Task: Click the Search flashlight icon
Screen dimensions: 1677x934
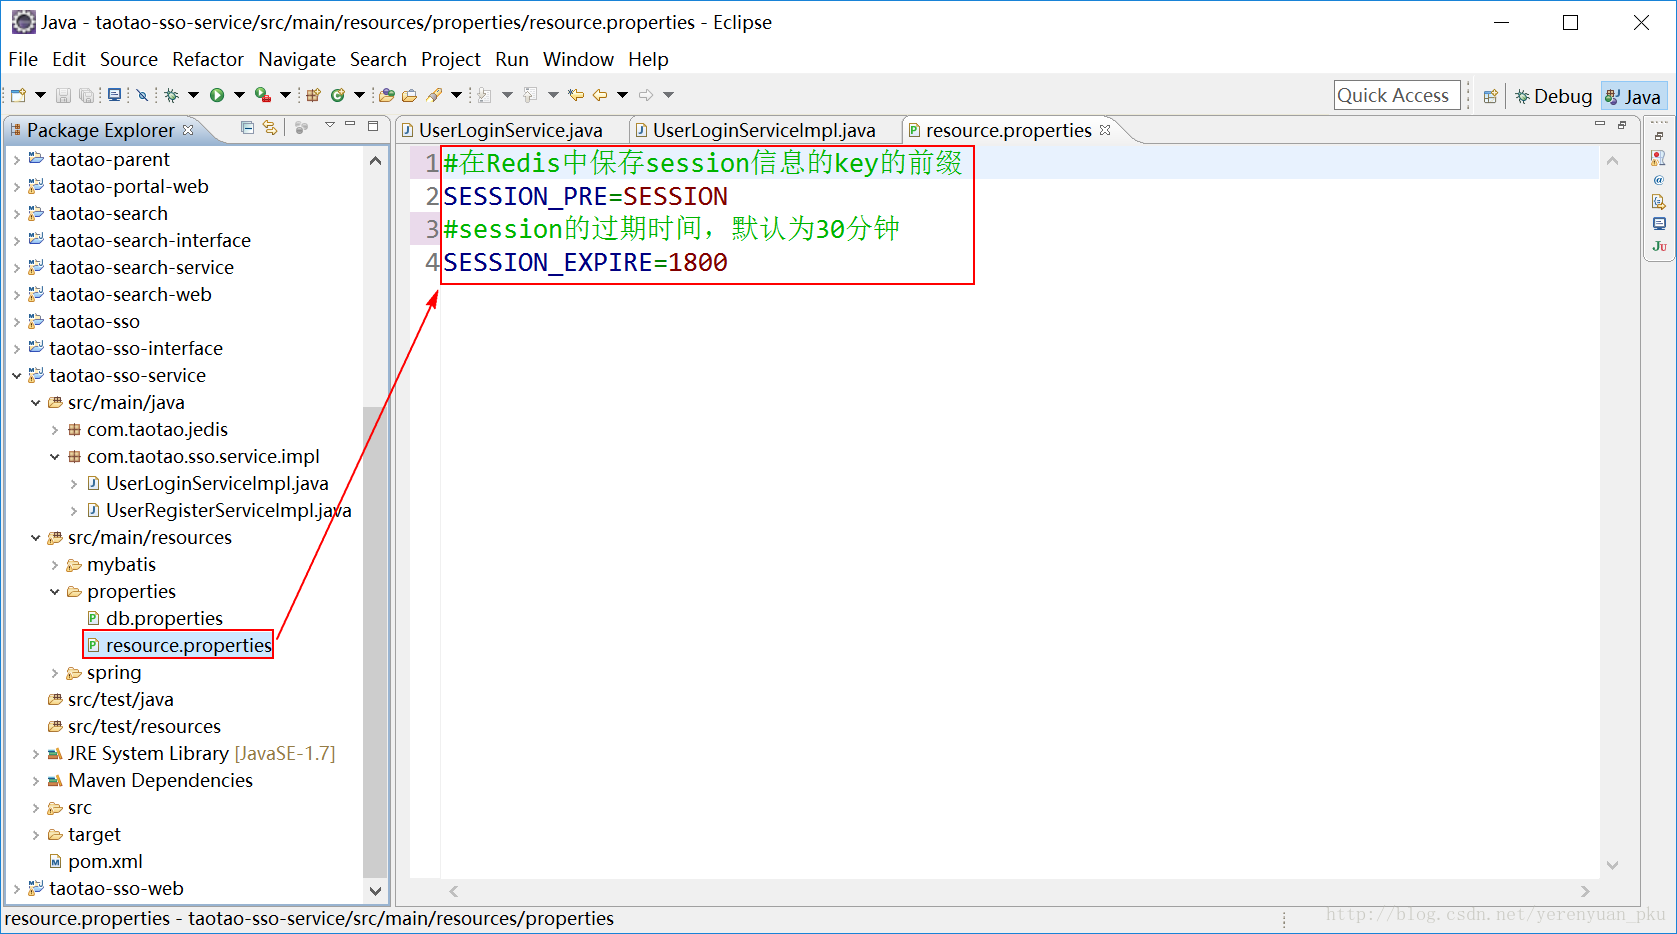Action: coord(434,95)
